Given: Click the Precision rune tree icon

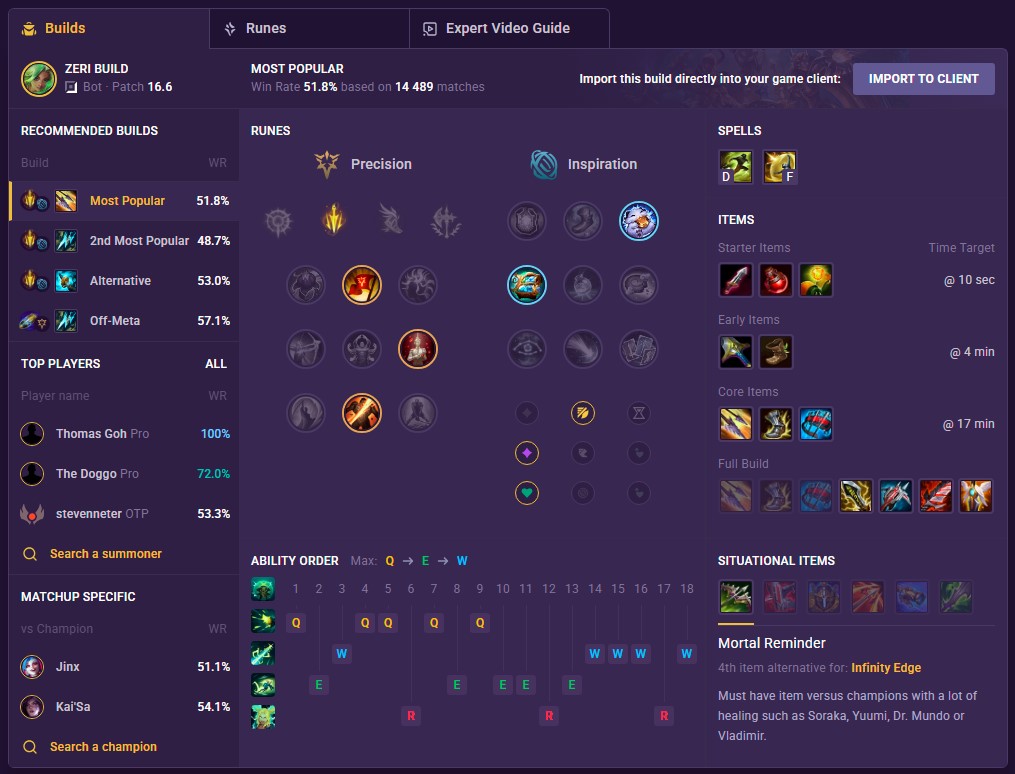Looking at the screenshot, I should click(x=327, y=164).
